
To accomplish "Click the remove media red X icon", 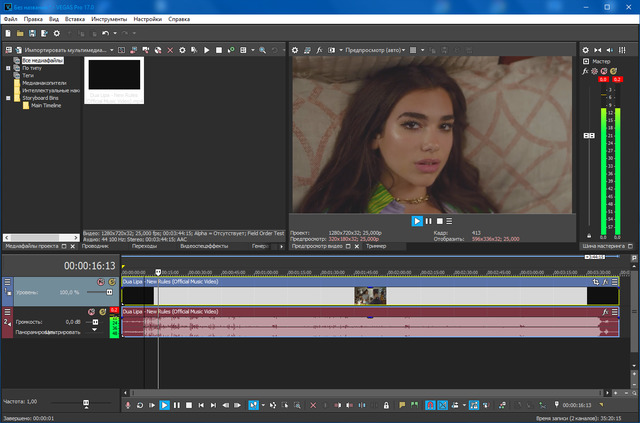I will pos(170,49).
